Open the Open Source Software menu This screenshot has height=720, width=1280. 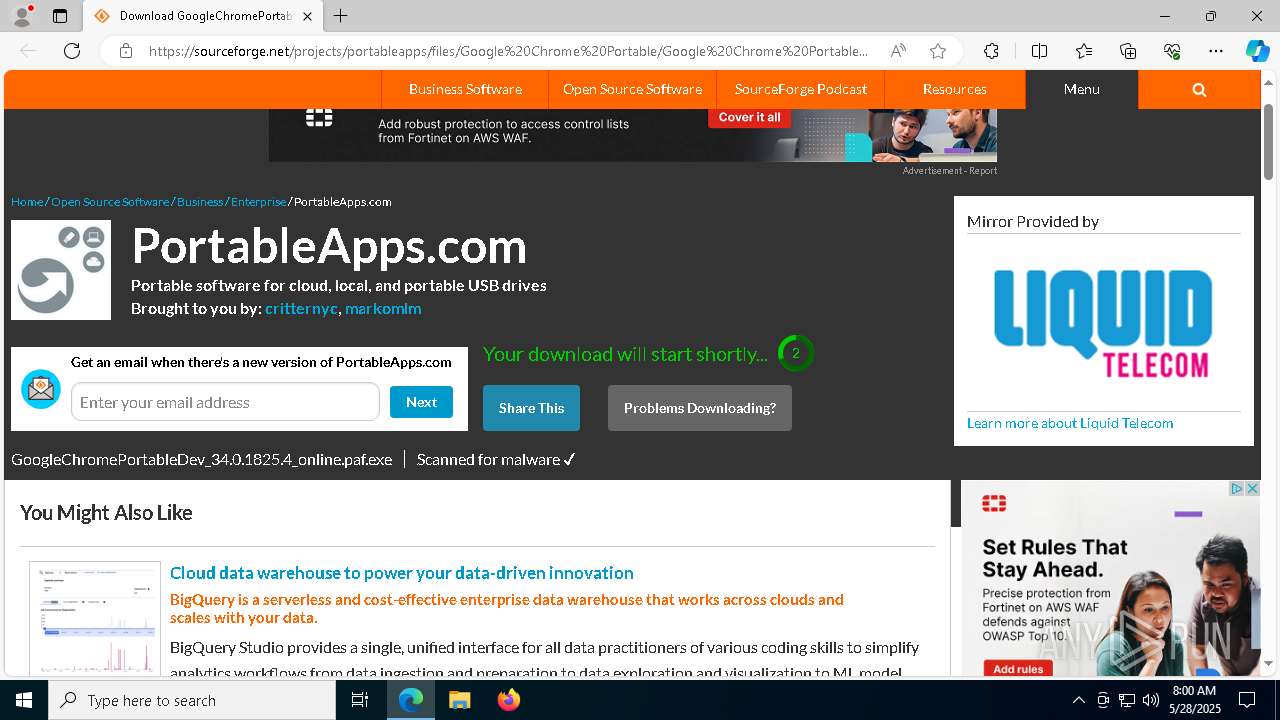point(632,89)
